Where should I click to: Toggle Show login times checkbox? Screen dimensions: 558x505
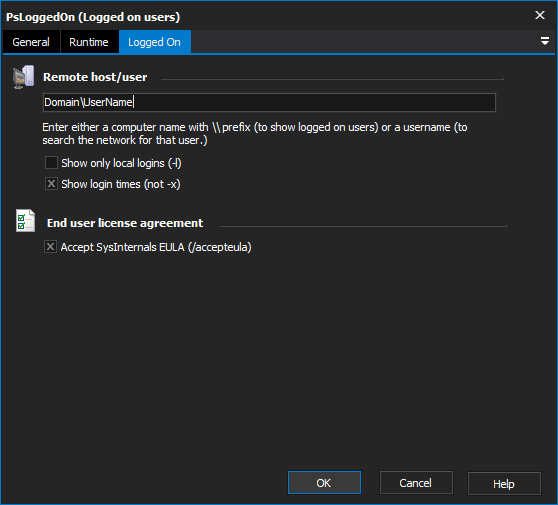(51, 184)
